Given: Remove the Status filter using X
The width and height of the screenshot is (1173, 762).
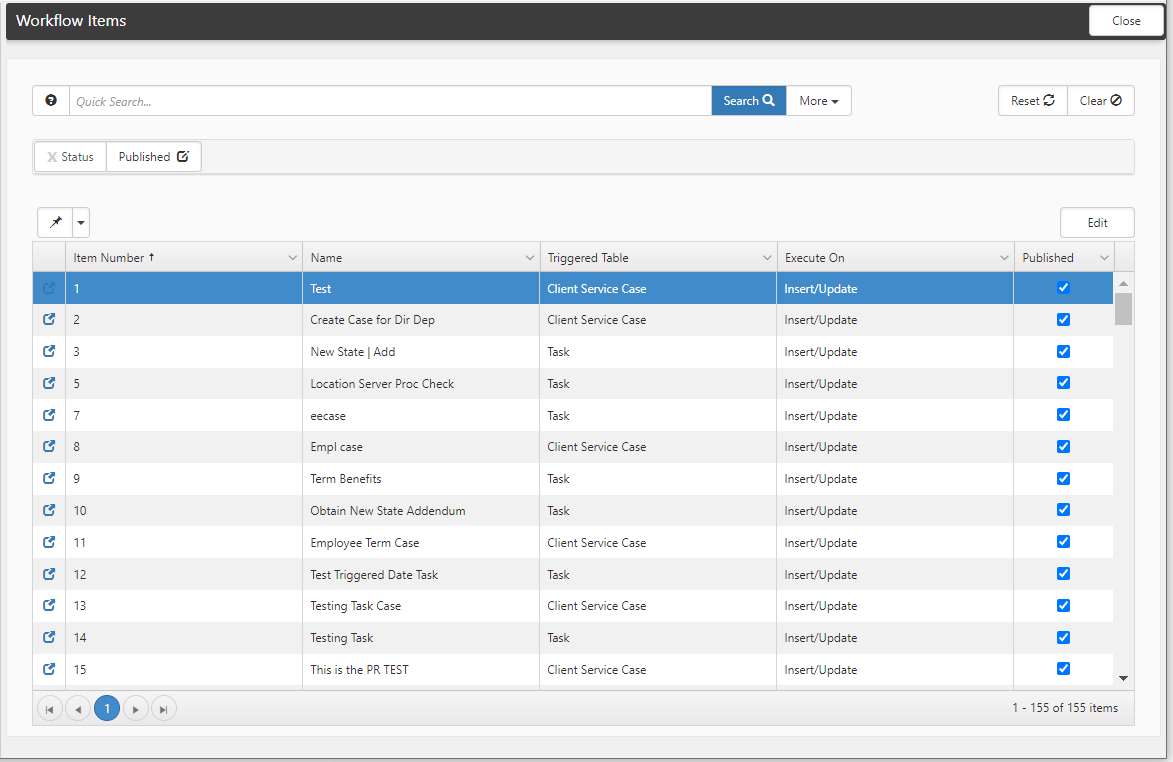Looking at the screenshot, I should point(52,157).
